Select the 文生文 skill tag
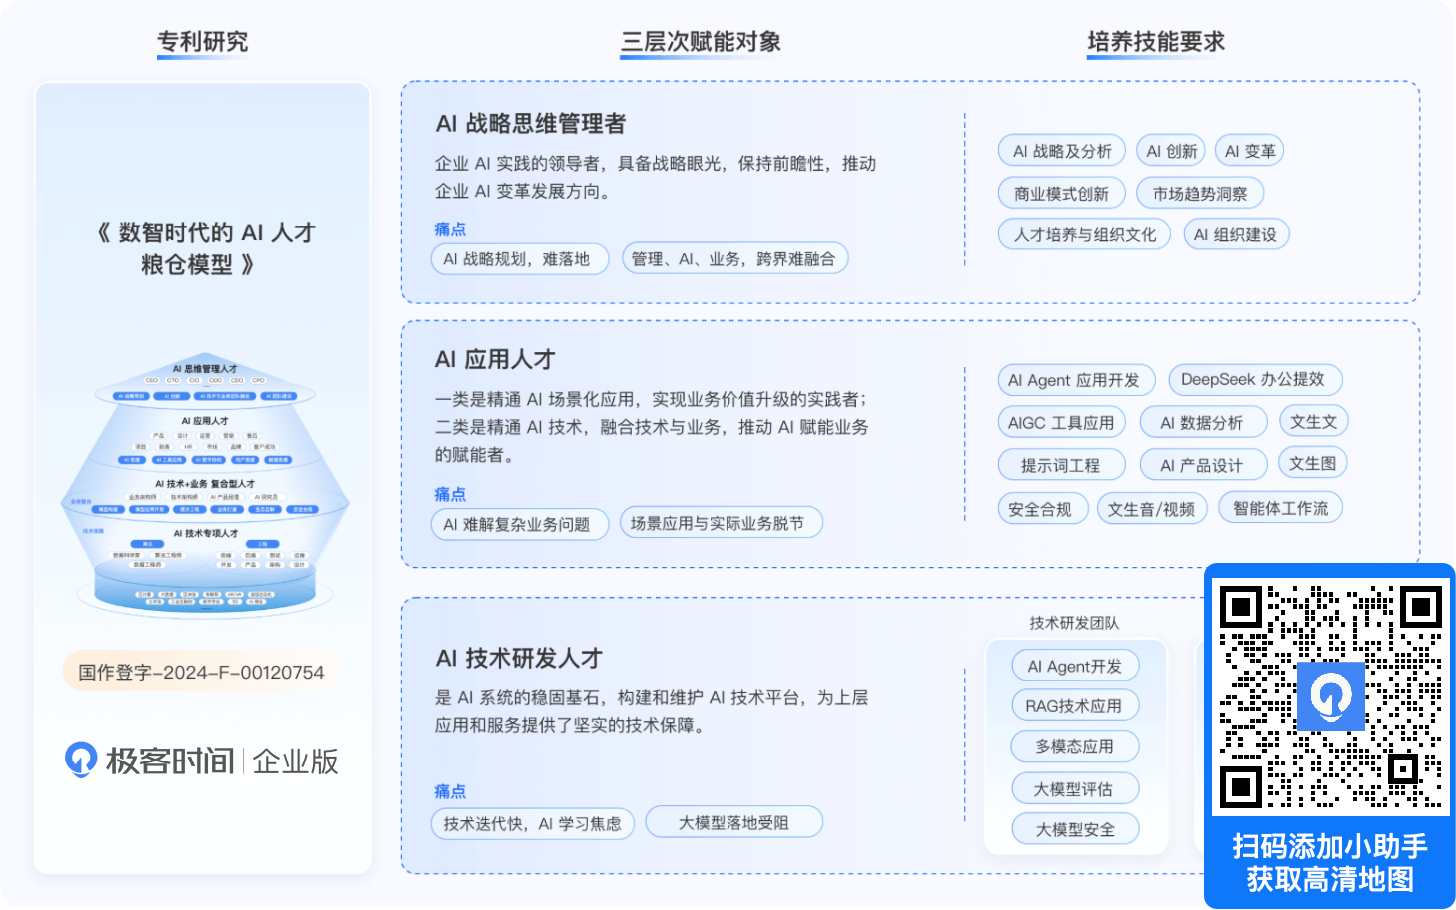 click(x=1314, y=421)
